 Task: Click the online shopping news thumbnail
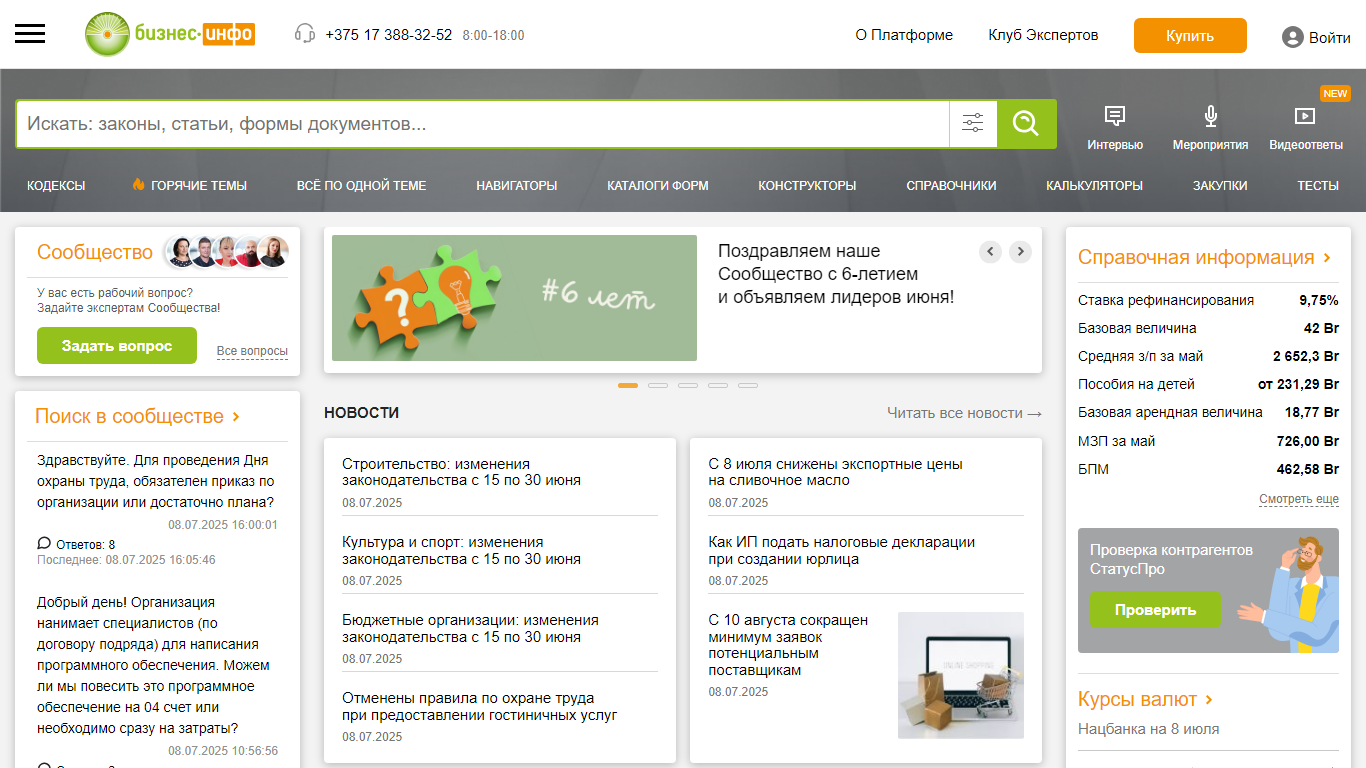click(x=961, y=675)
